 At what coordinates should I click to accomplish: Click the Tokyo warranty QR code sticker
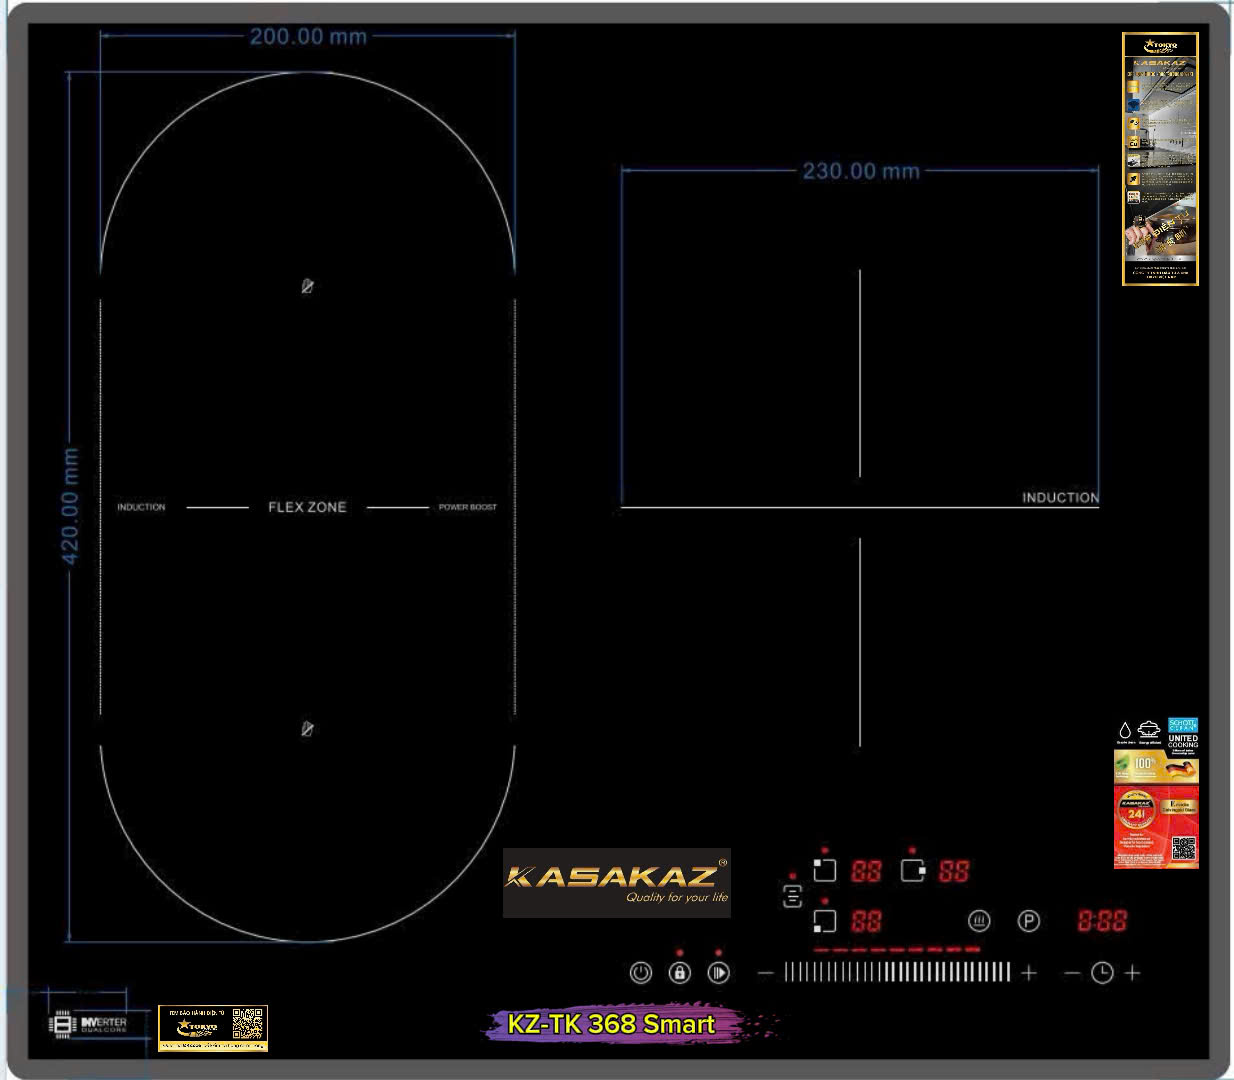coord(212,1028)
